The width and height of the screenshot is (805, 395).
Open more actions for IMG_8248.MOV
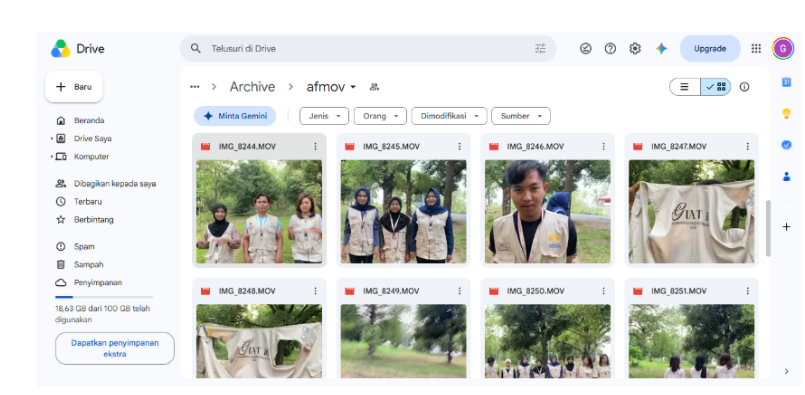(x=315, y=291)
